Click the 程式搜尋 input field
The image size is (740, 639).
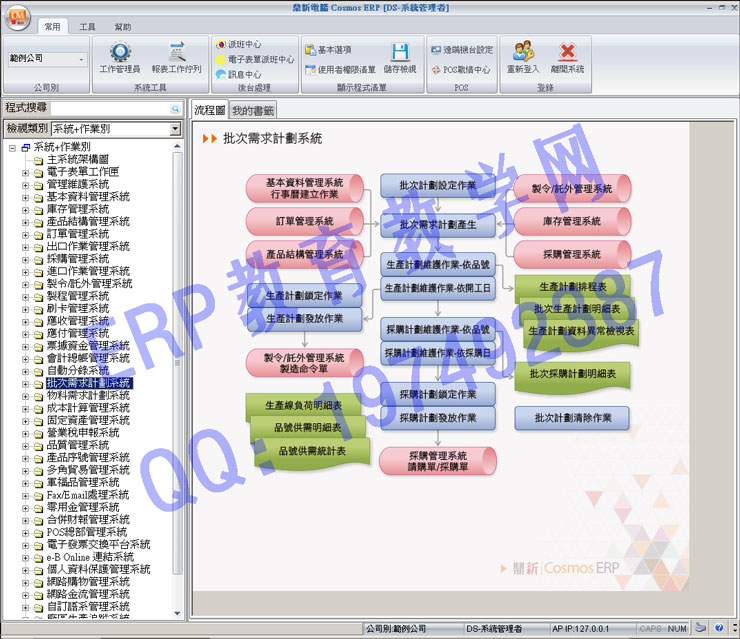(x=110, y=109)
